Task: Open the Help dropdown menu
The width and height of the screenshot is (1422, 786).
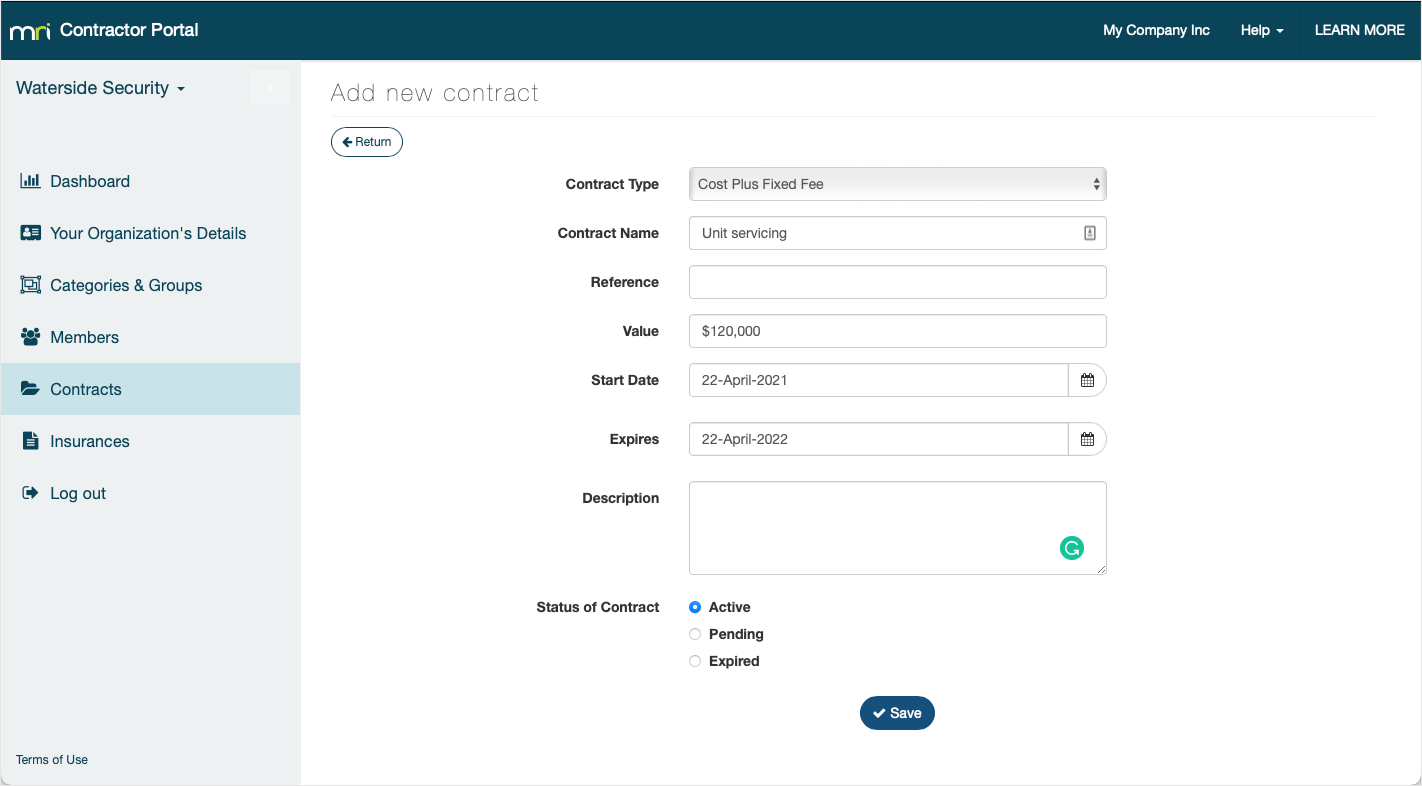Action: [x=1261, y=30]
